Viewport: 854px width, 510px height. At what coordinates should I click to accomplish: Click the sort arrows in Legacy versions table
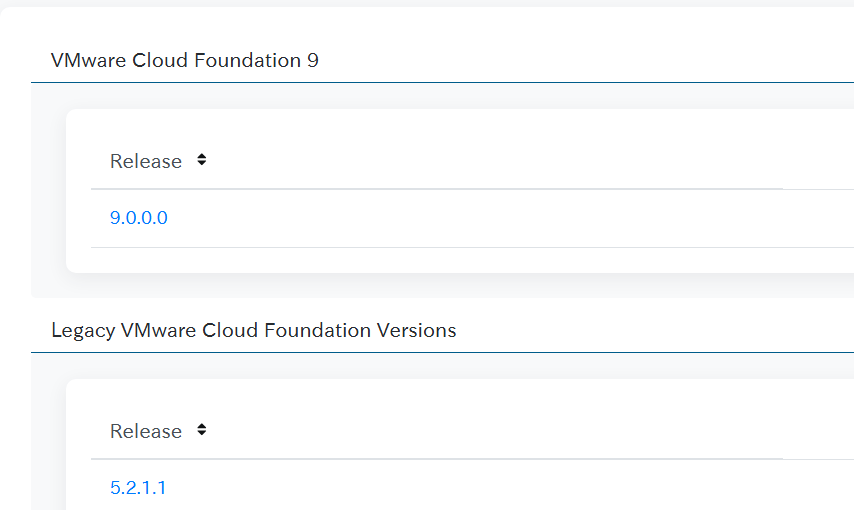pos(202,430)
